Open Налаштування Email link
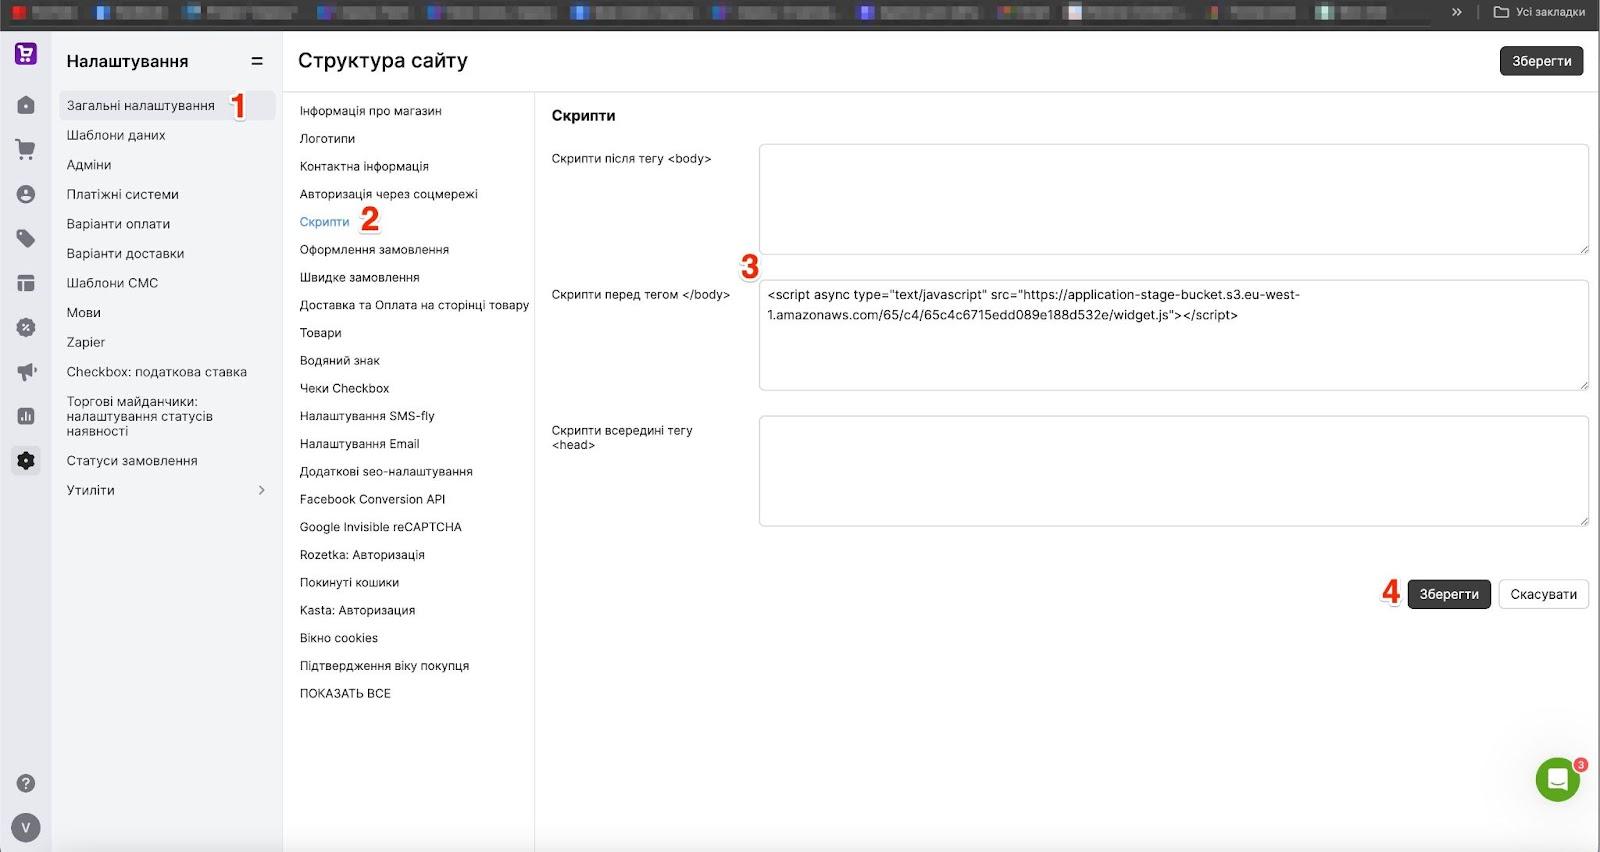The height and width of the screenshot is (852, 1600). tap(360, 444)
